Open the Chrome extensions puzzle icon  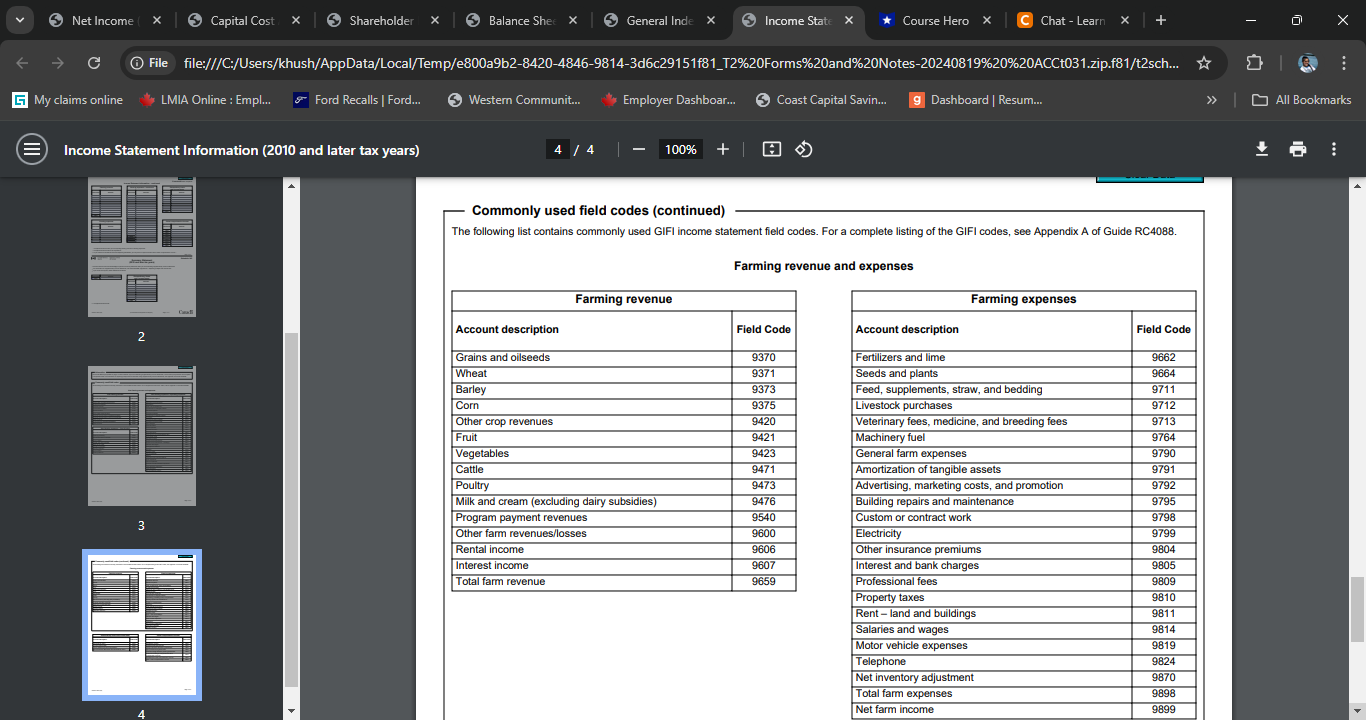tap(1254, 61)
